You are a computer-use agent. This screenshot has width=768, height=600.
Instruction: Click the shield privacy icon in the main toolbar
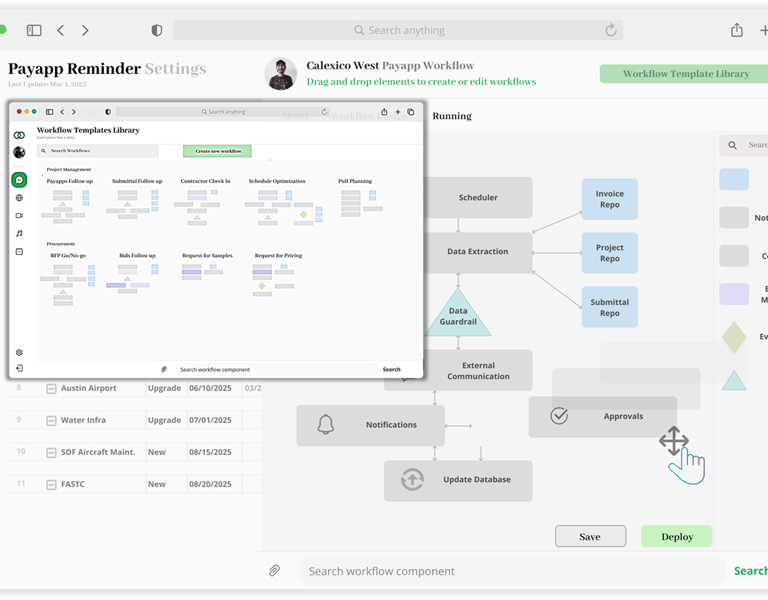tap(157, 30)
